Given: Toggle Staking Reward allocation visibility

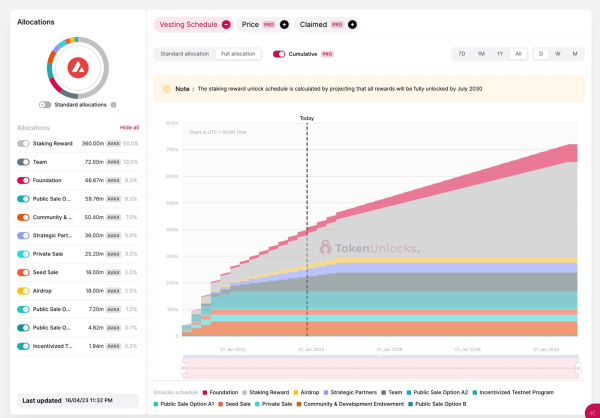Looking at the screenshot, I should (x=24, y=144).
